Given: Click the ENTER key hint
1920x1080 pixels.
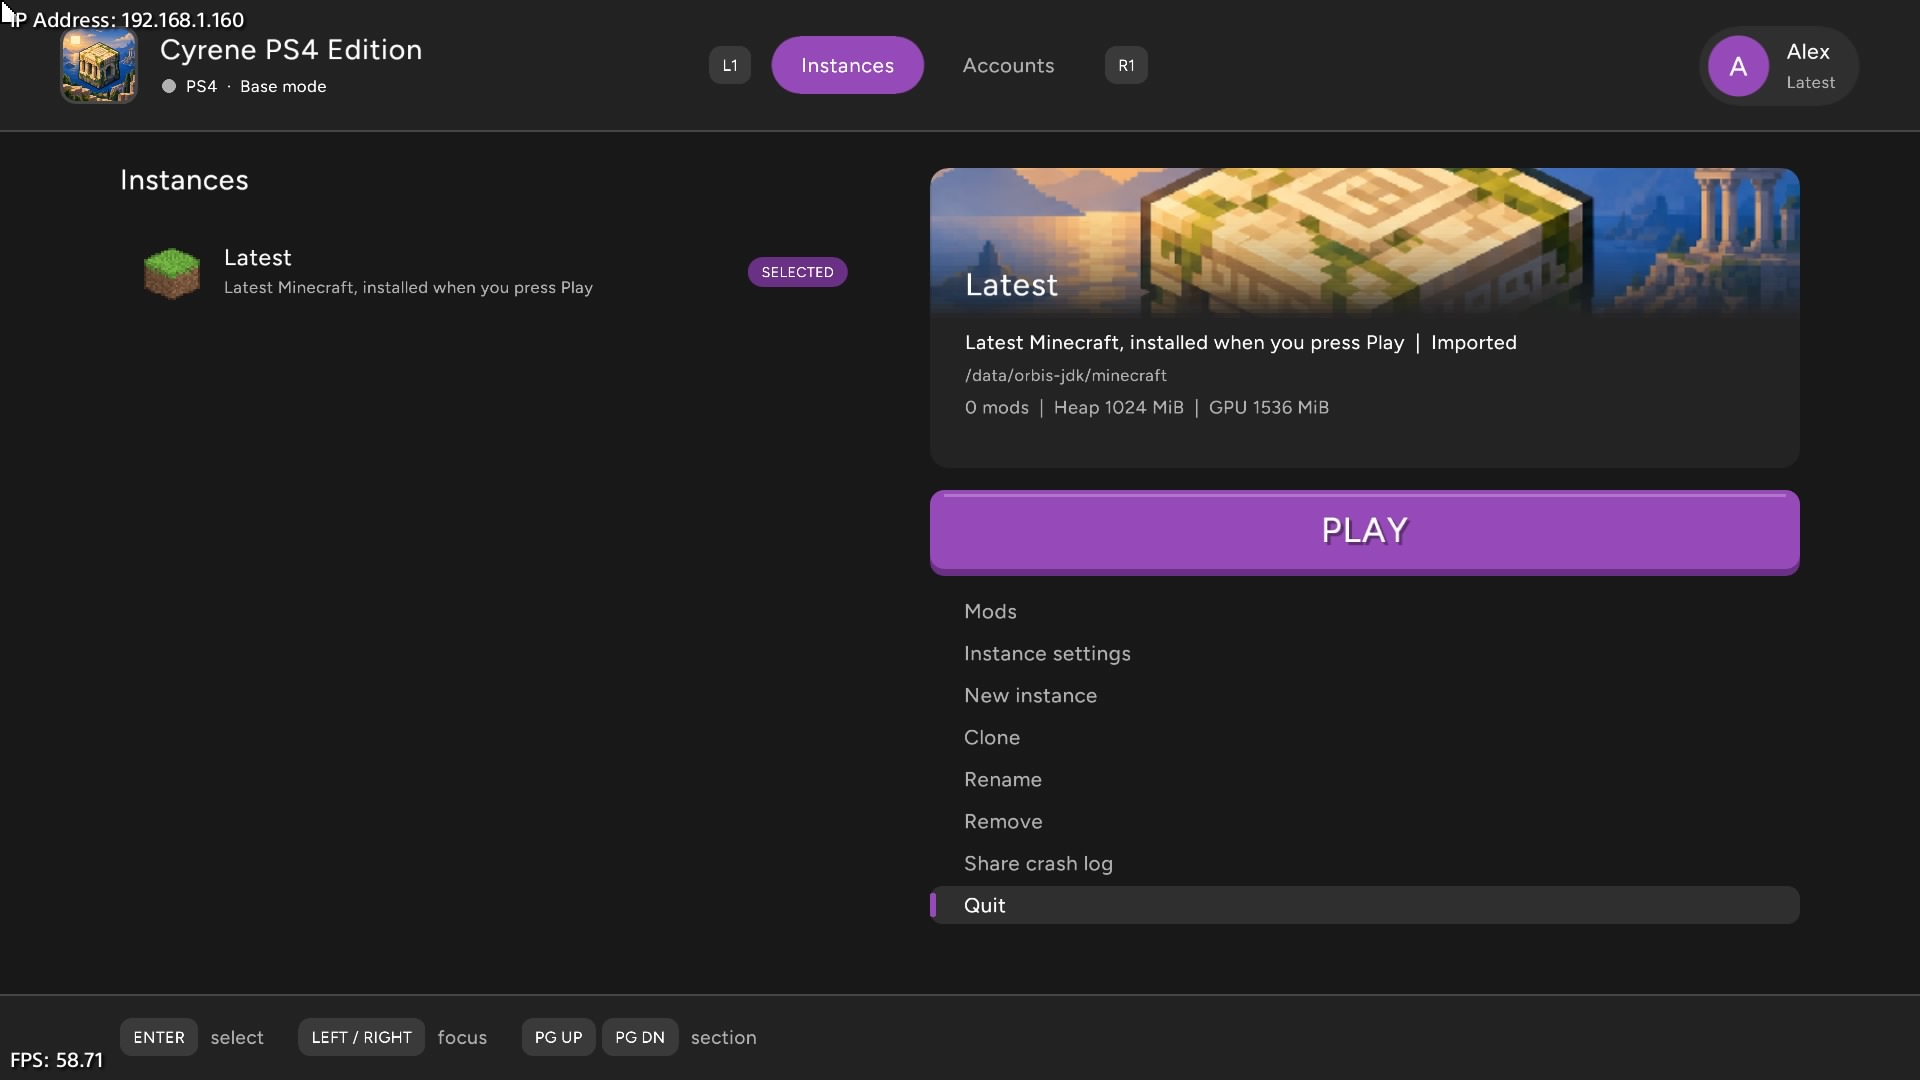Looking at the screenshot, I should (x=159, y=1037).
